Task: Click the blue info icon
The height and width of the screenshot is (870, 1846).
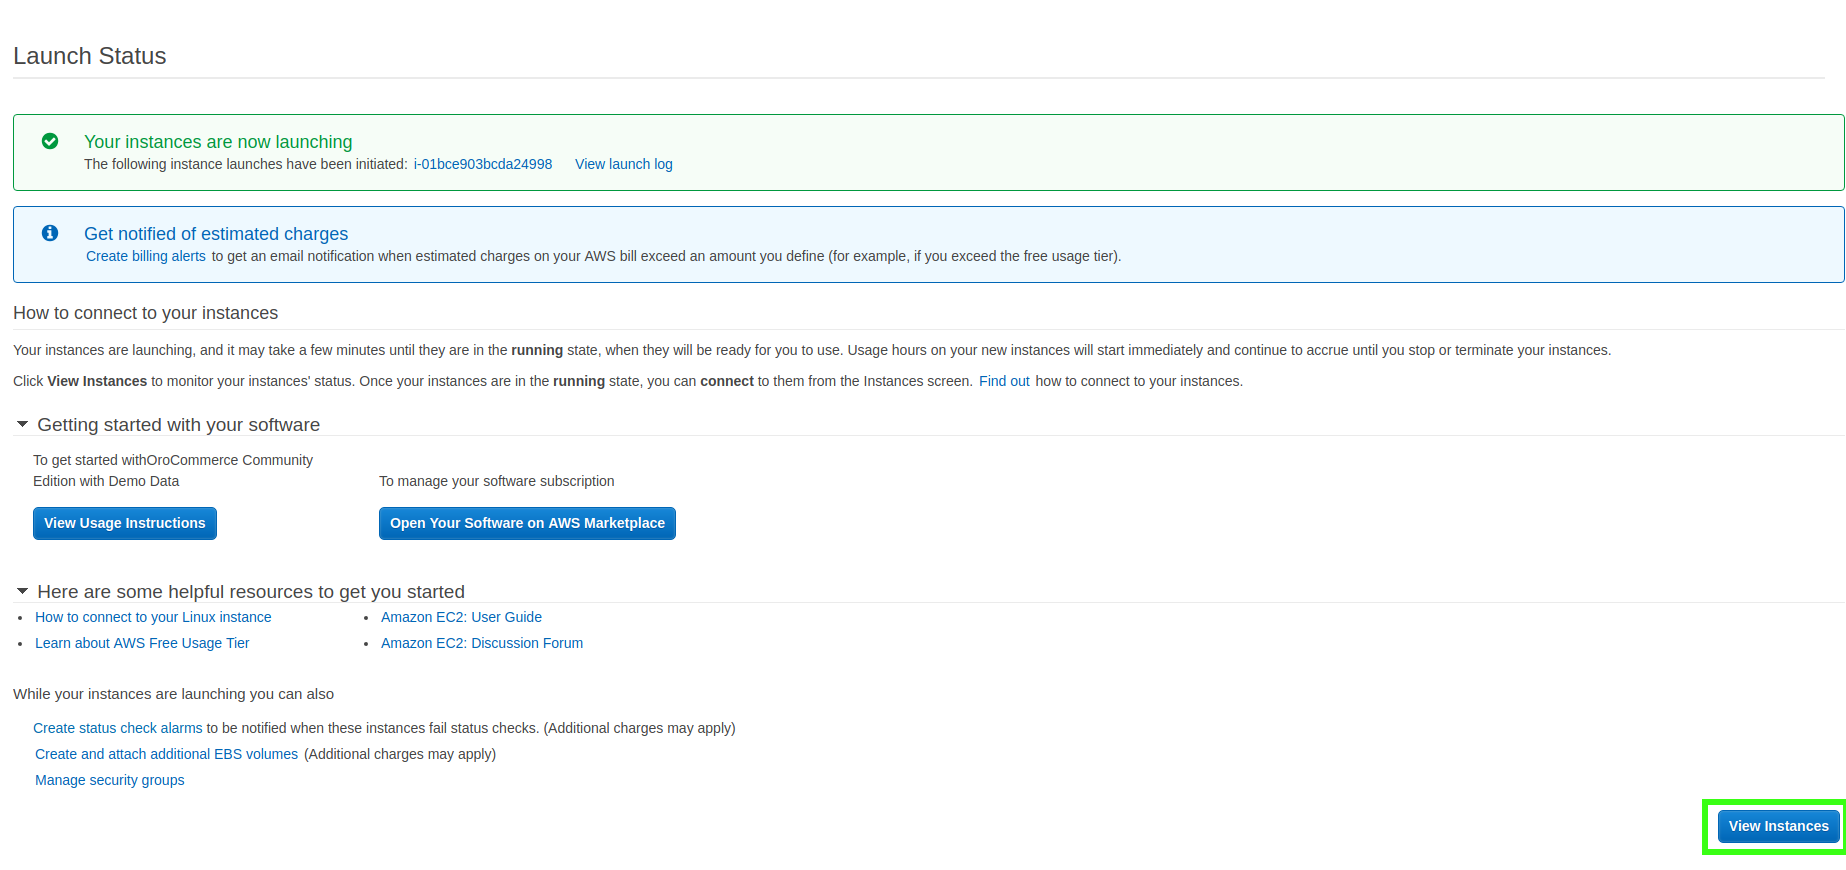Action: click(50, 233)
